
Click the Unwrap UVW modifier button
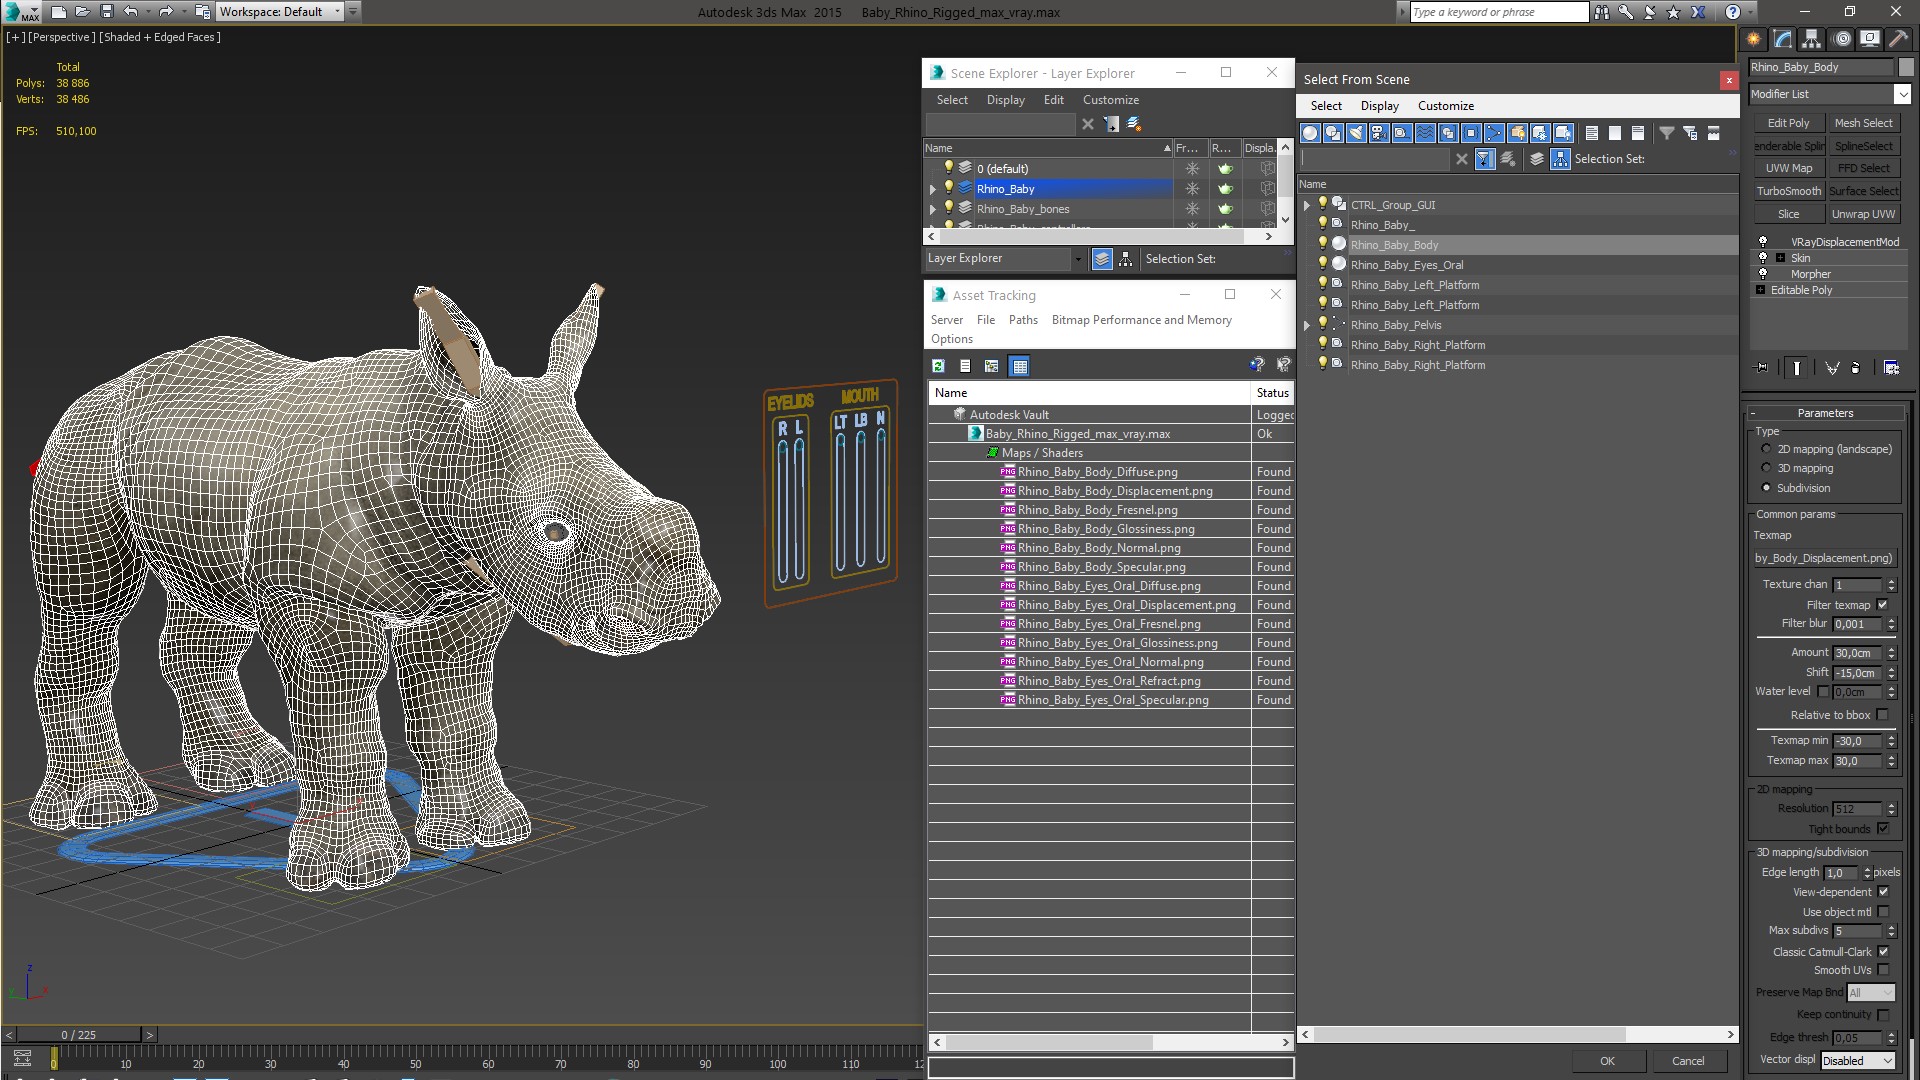tap(1863, 214)
